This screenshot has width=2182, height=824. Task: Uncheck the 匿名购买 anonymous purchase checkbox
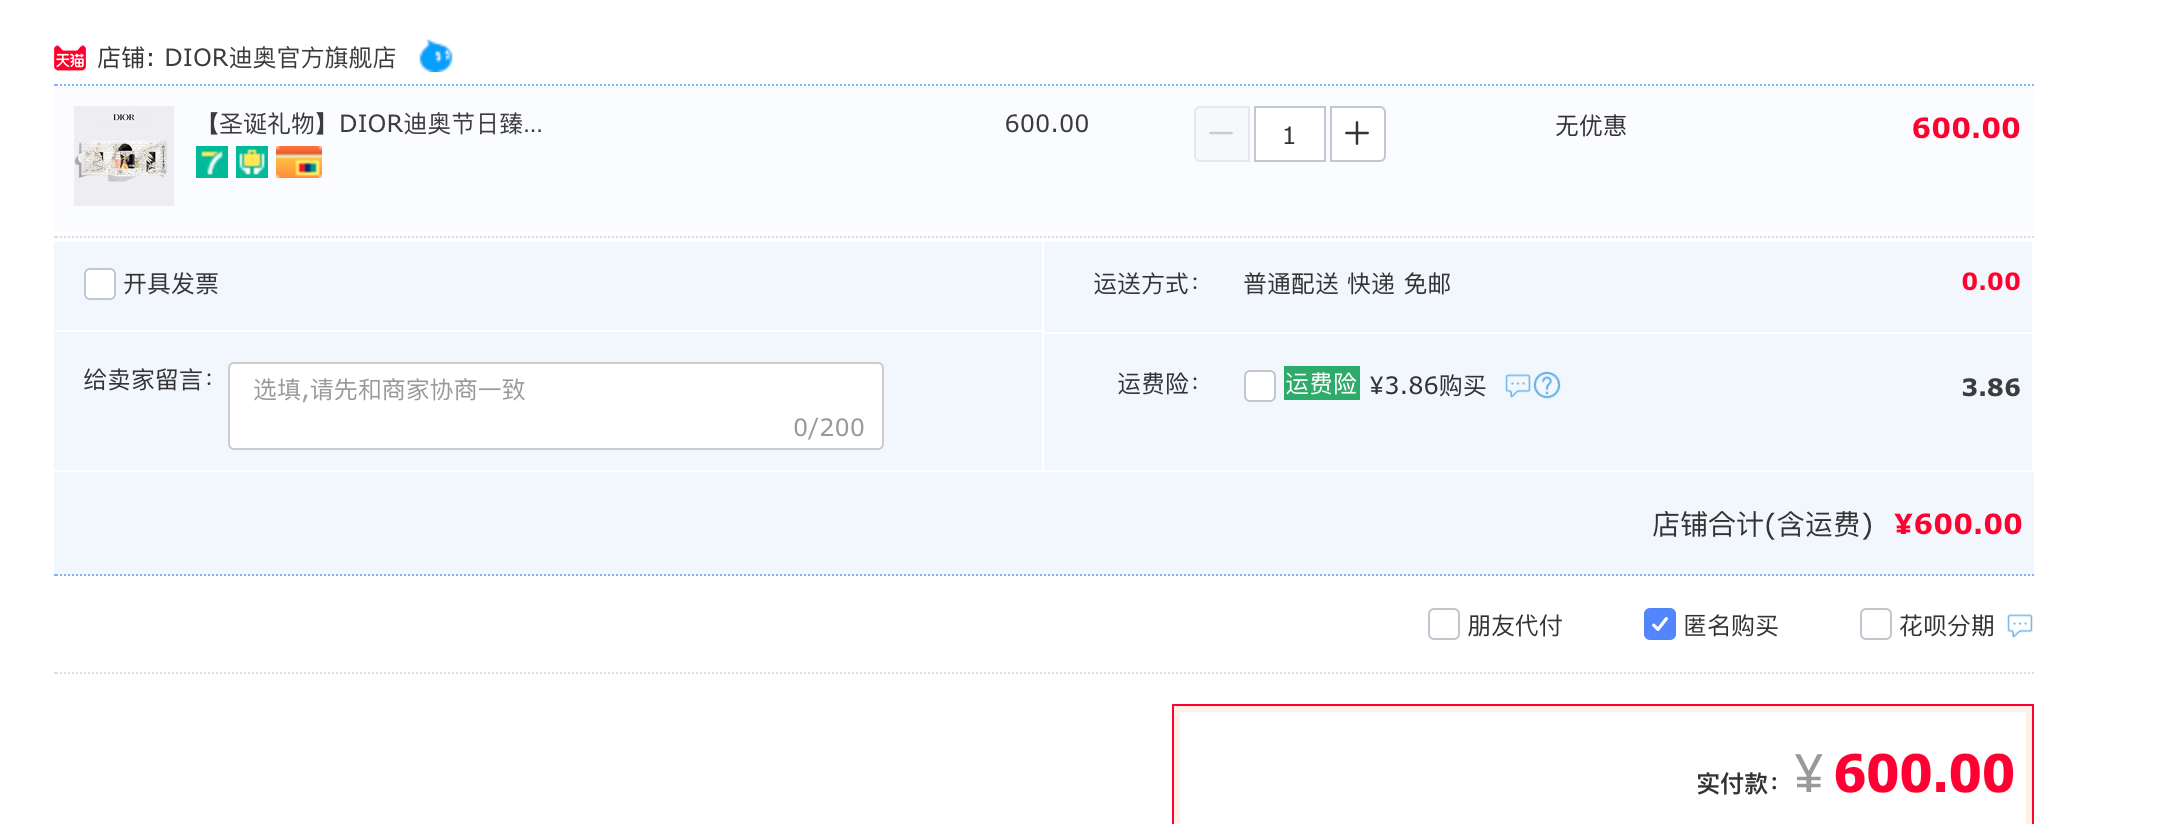point(1660,625)
